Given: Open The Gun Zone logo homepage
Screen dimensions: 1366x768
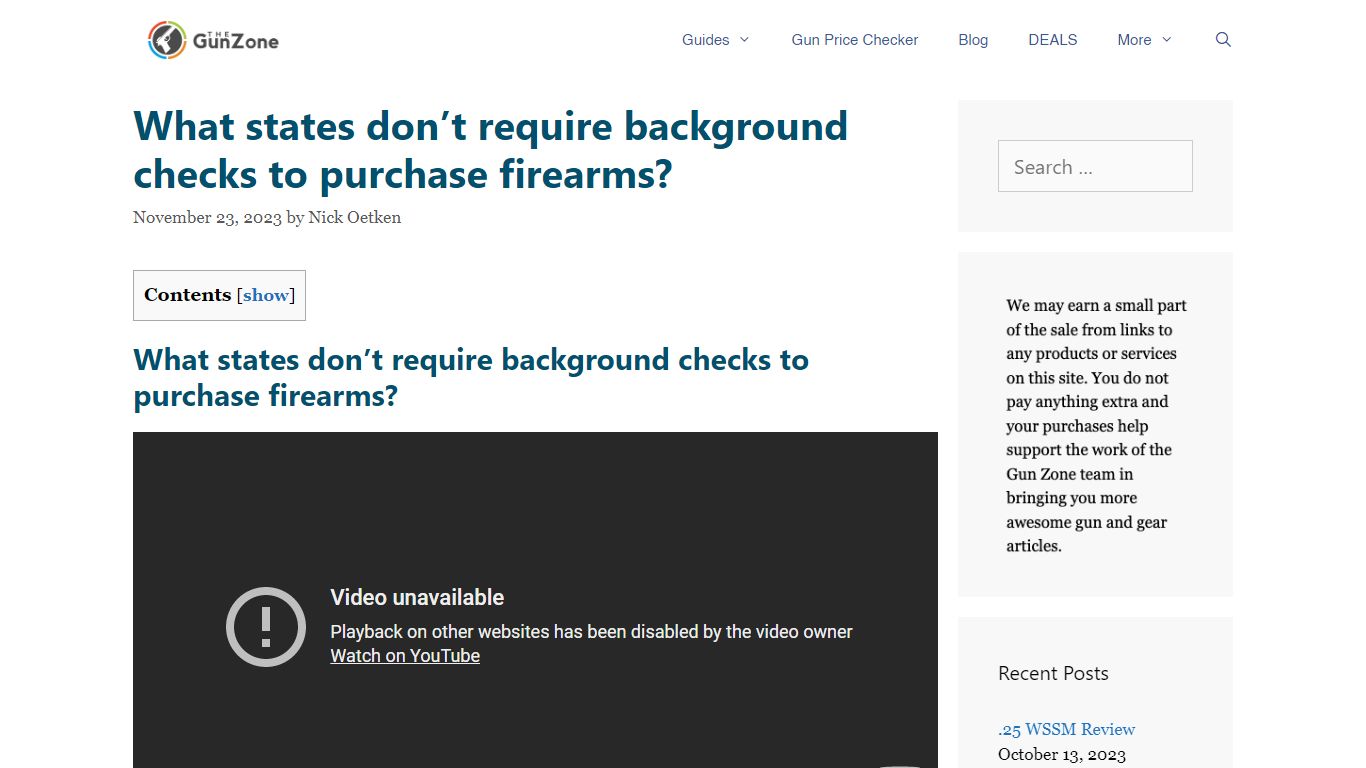Looking at the screenshot, I should (x=213, y=40).
